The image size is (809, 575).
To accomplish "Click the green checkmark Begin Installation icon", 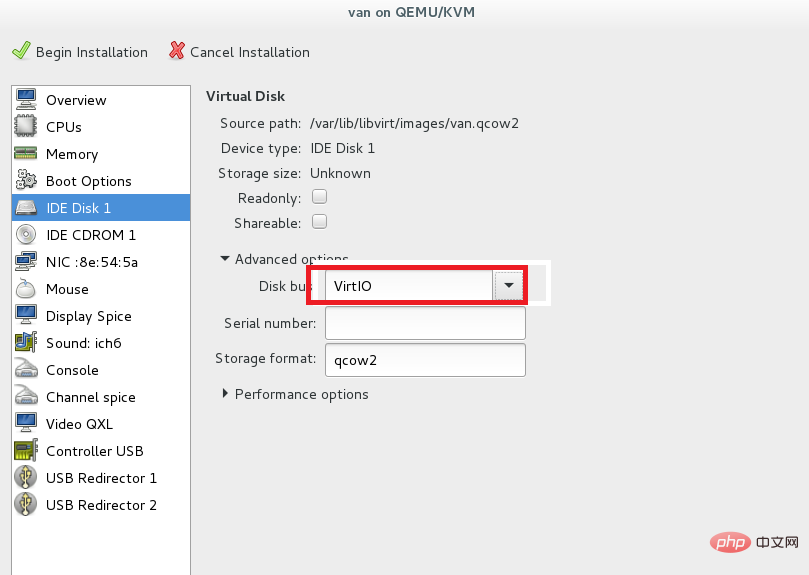I will 21,51.
